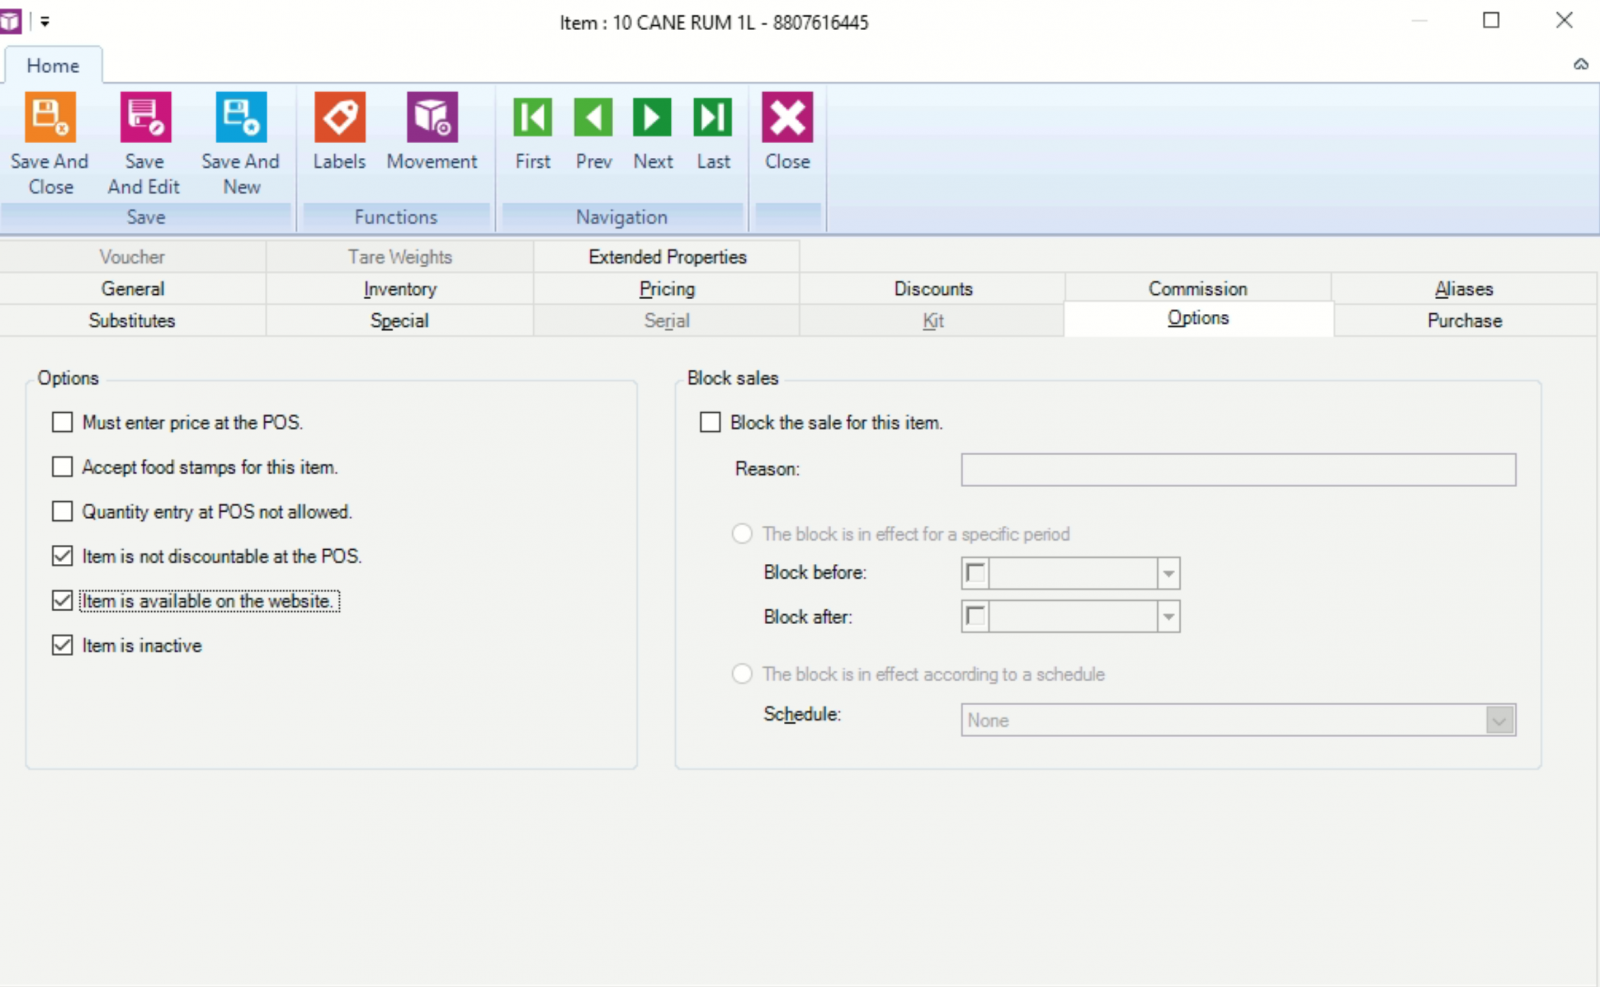Jump to the First item record
The height and width of the screenshot is (987, 1600).
(x=532, y=118)
